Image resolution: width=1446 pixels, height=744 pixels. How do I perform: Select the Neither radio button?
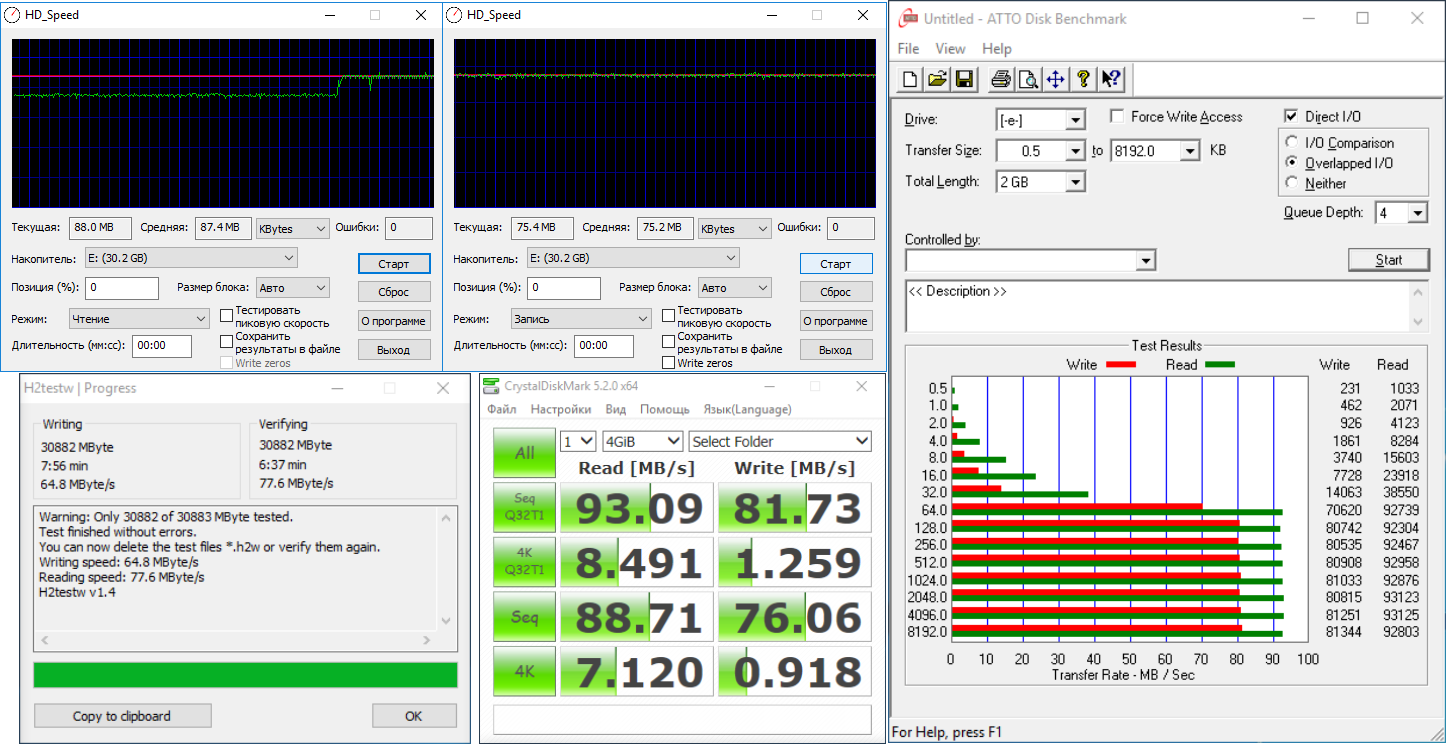pyautogui.click(x=1292, y=183)
